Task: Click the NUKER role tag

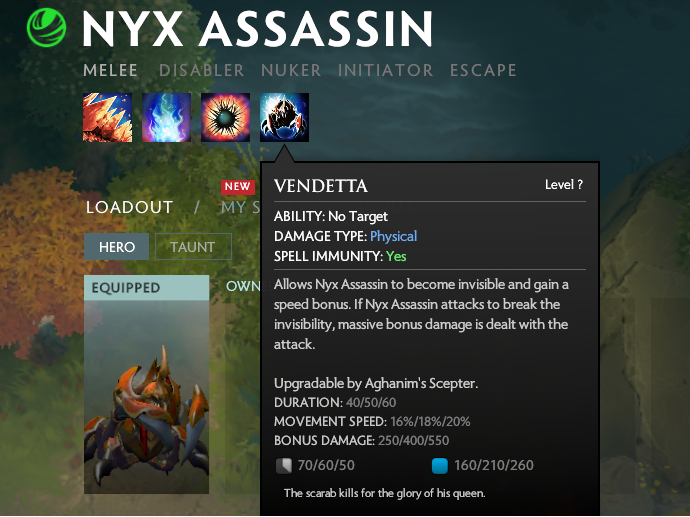Action: pyautogui.click(x=291, y=70)
